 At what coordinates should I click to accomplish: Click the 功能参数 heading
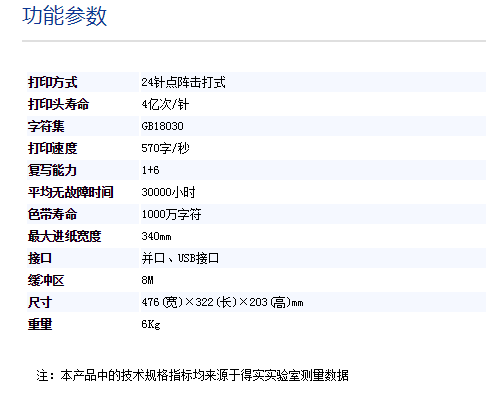64,16
